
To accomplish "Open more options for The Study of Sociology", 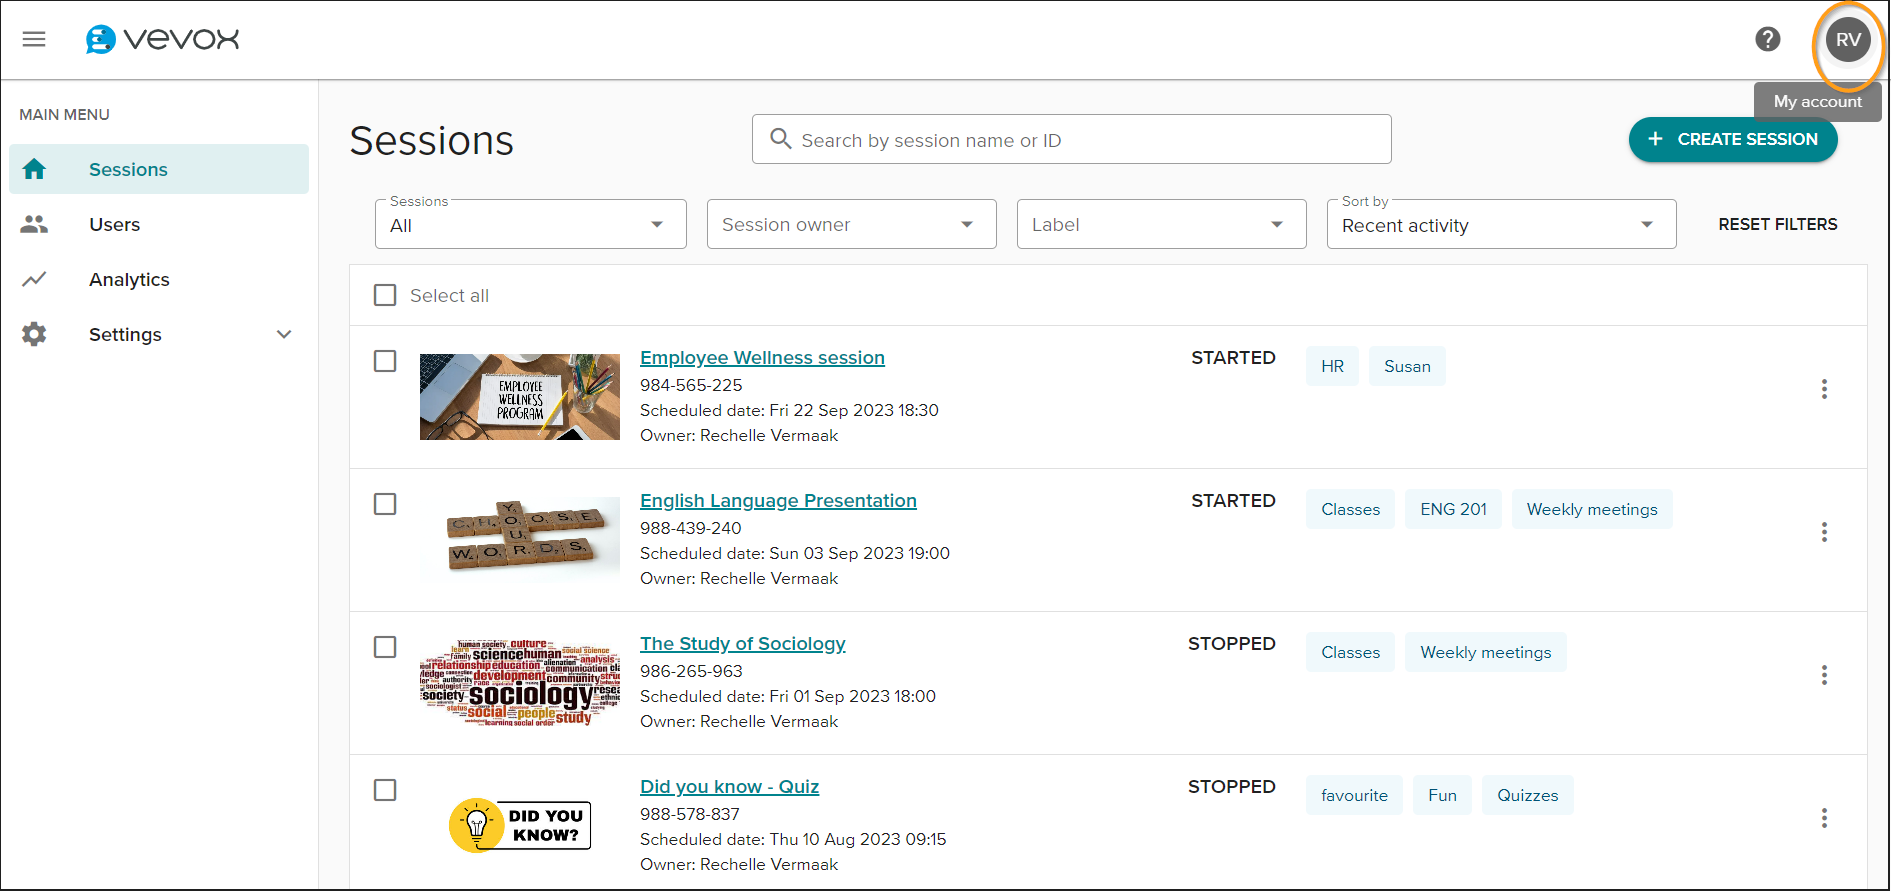I will point(1824,675).
